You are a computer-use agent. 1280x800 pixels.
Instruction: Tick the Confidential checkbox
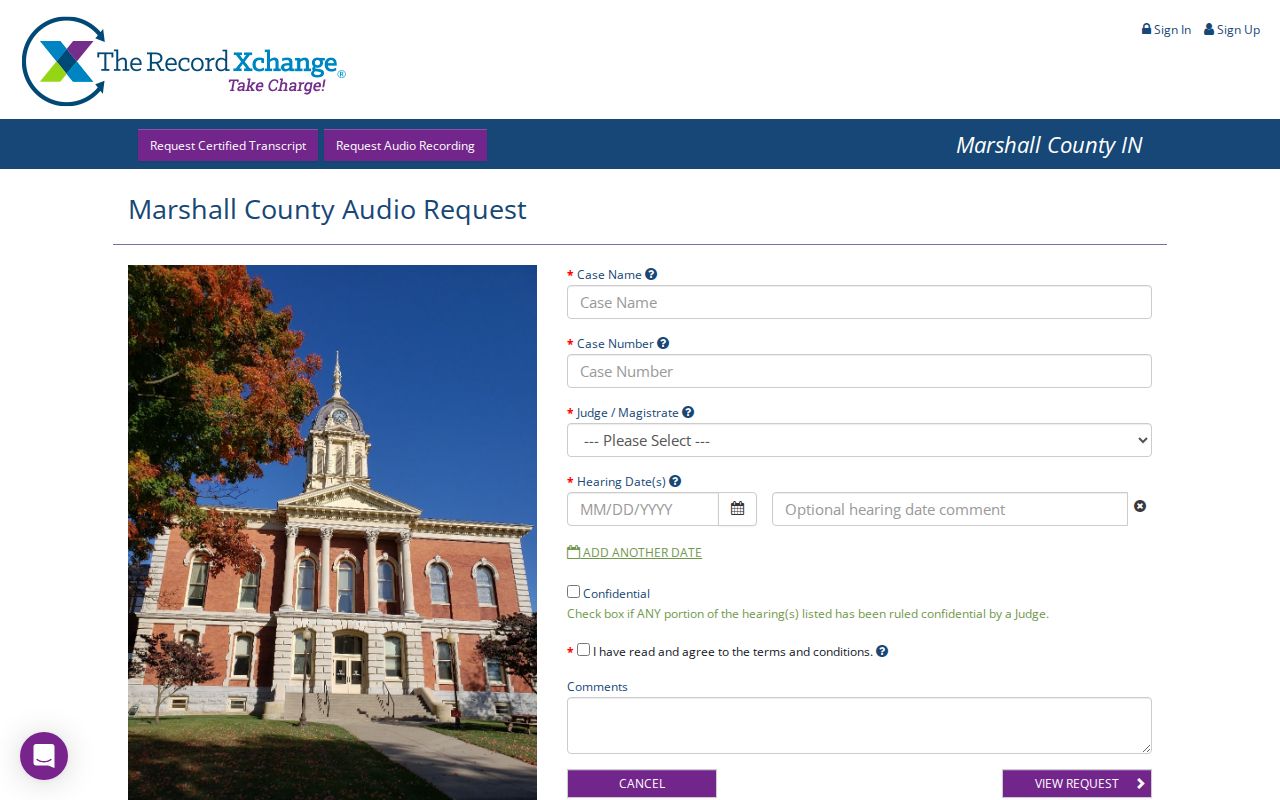coord(574,592)
